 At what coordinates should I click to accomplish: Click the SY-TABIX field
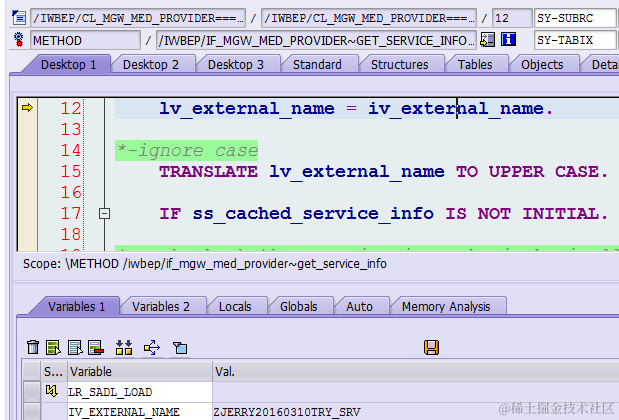(x=576, y=40)
